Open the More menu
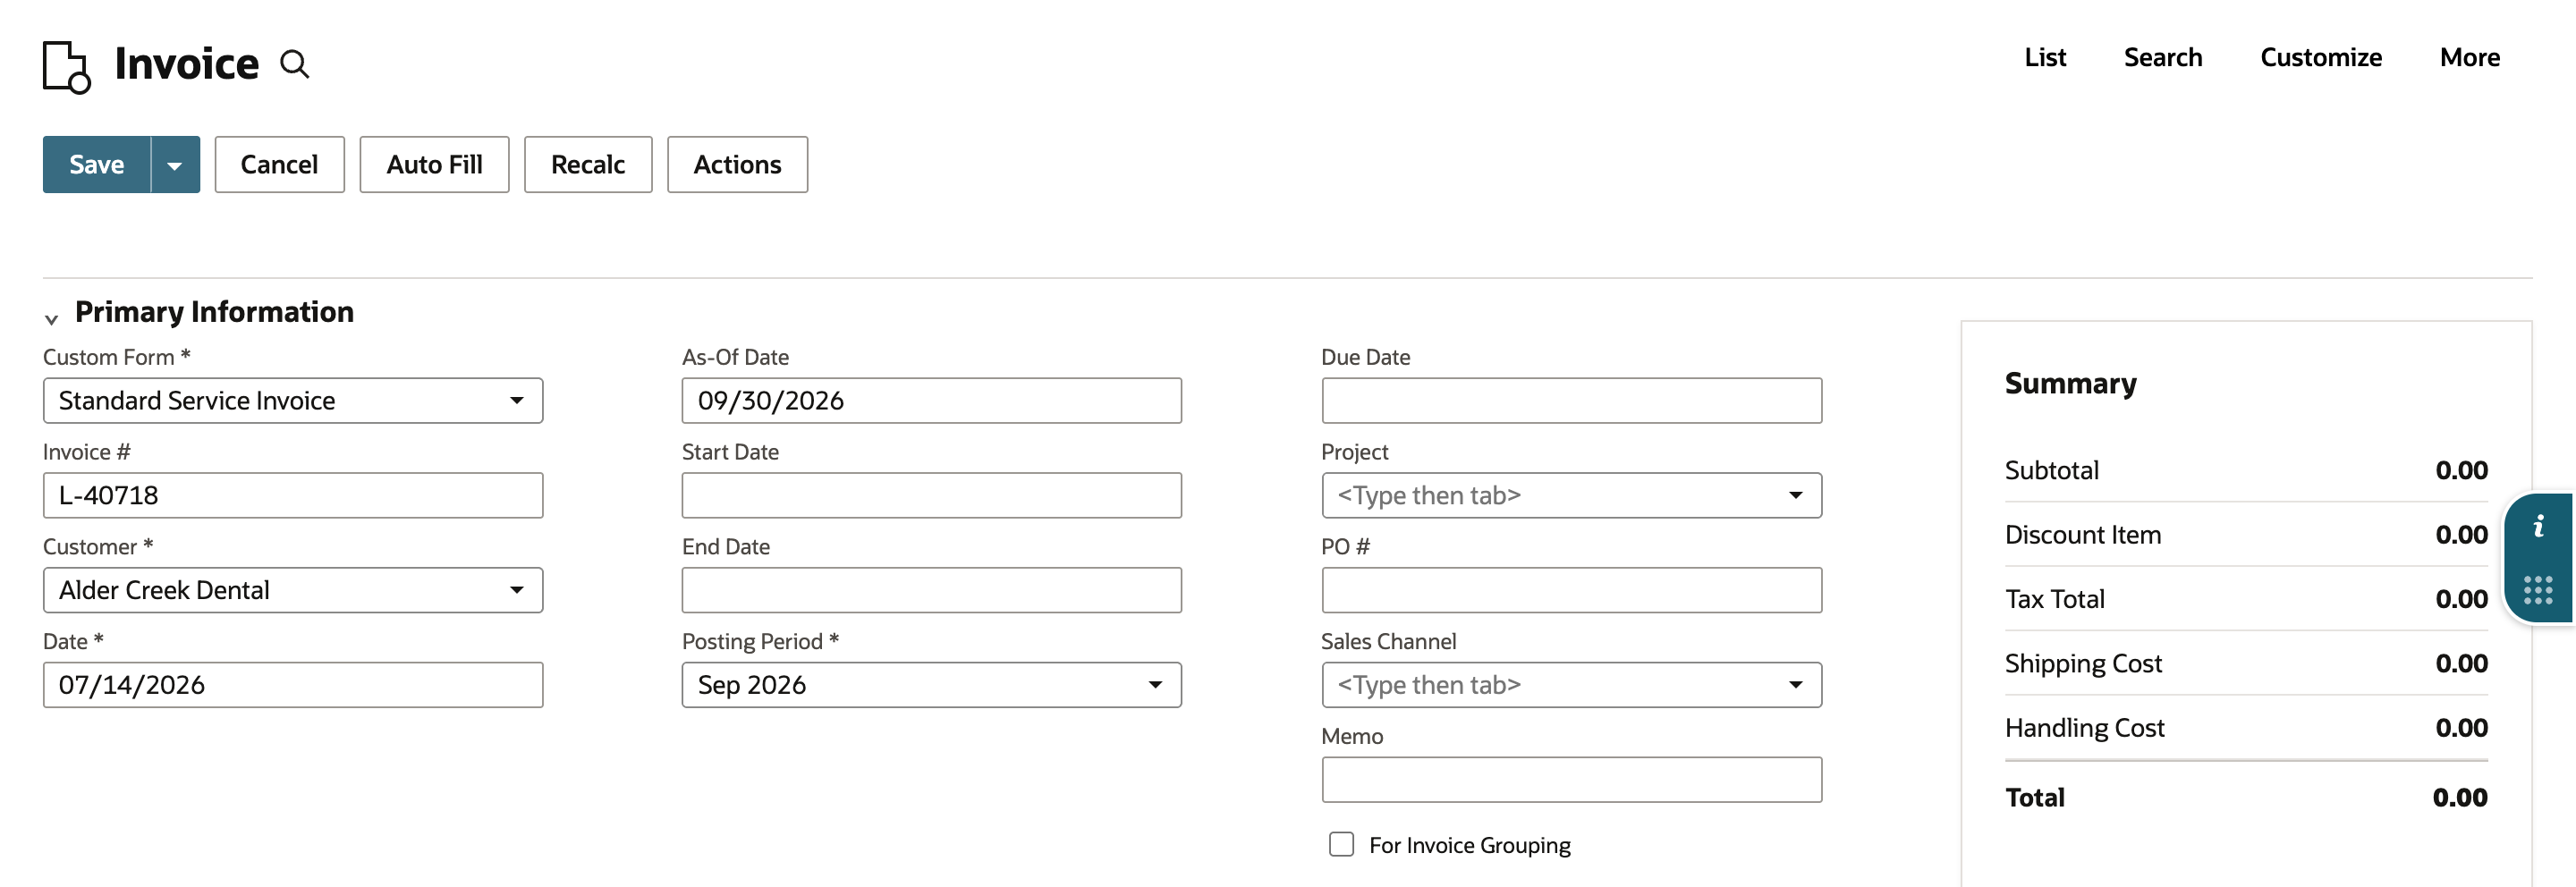 tap(2469, 58)
